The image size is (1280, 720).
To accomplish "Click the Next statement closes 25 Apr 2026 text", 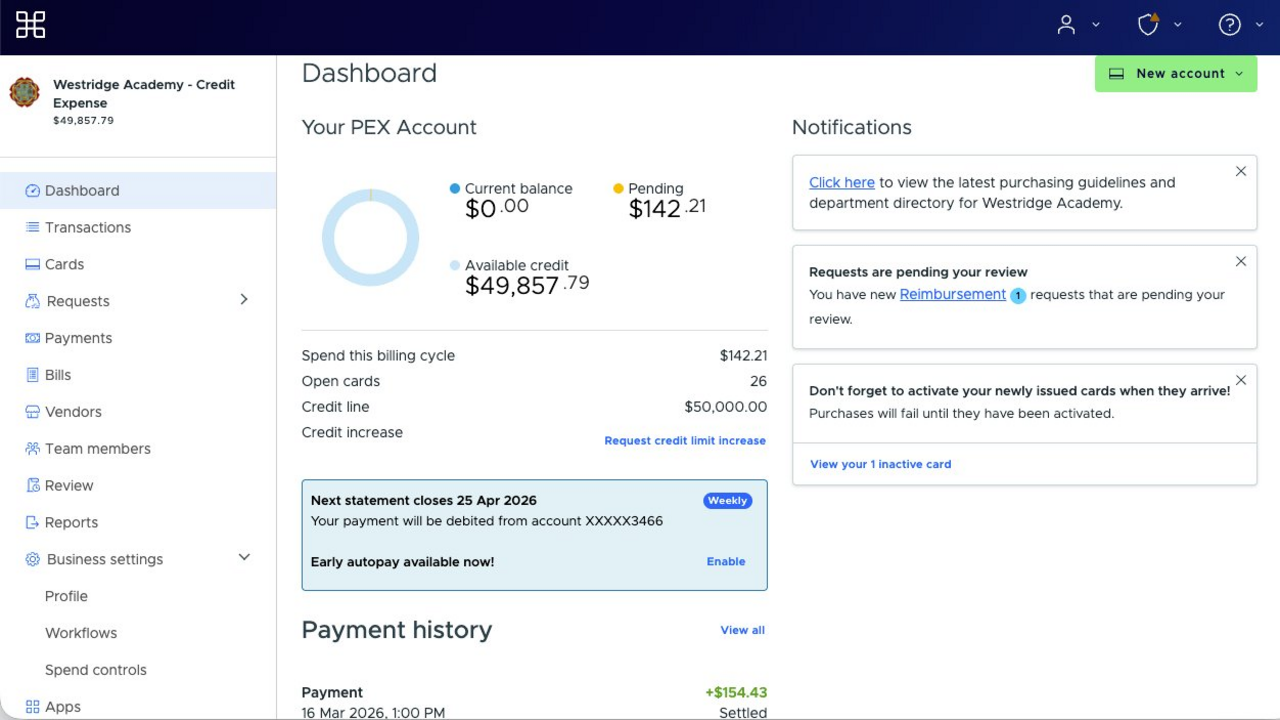I will tap(424, 501).
